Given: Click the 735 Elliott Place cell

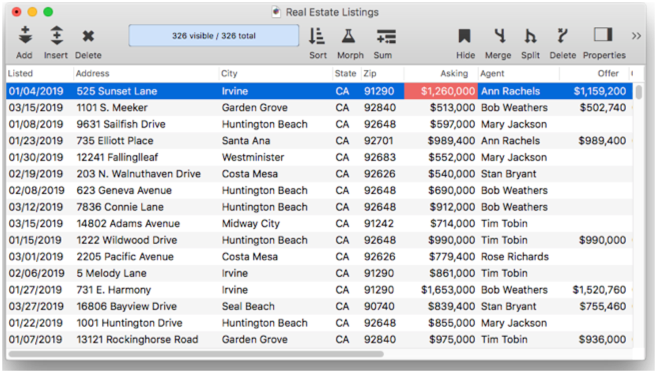Looking at the screenshot, I should pyautogui.click(x=115, y=141).
